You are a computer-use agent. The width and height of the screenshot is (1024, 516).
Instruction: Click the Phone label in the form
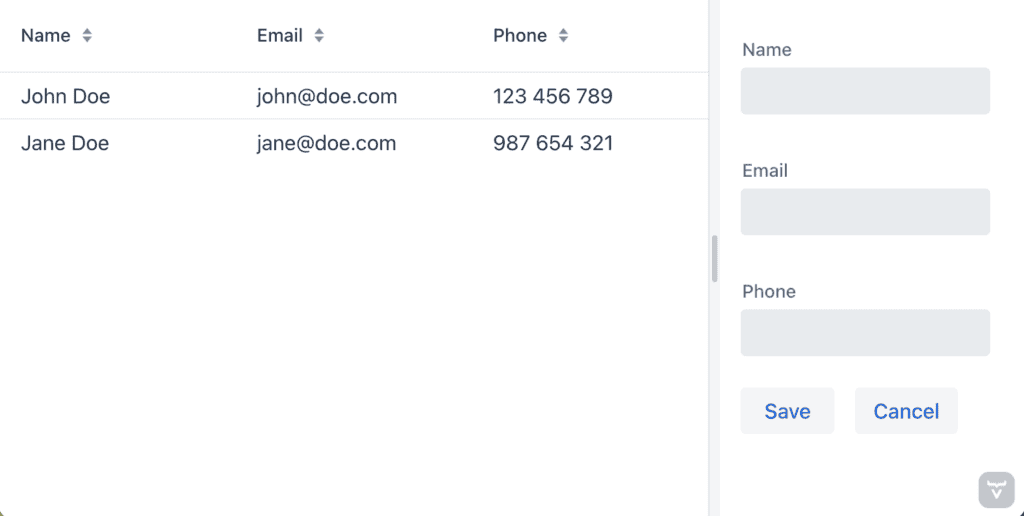(x=769, y=292)
